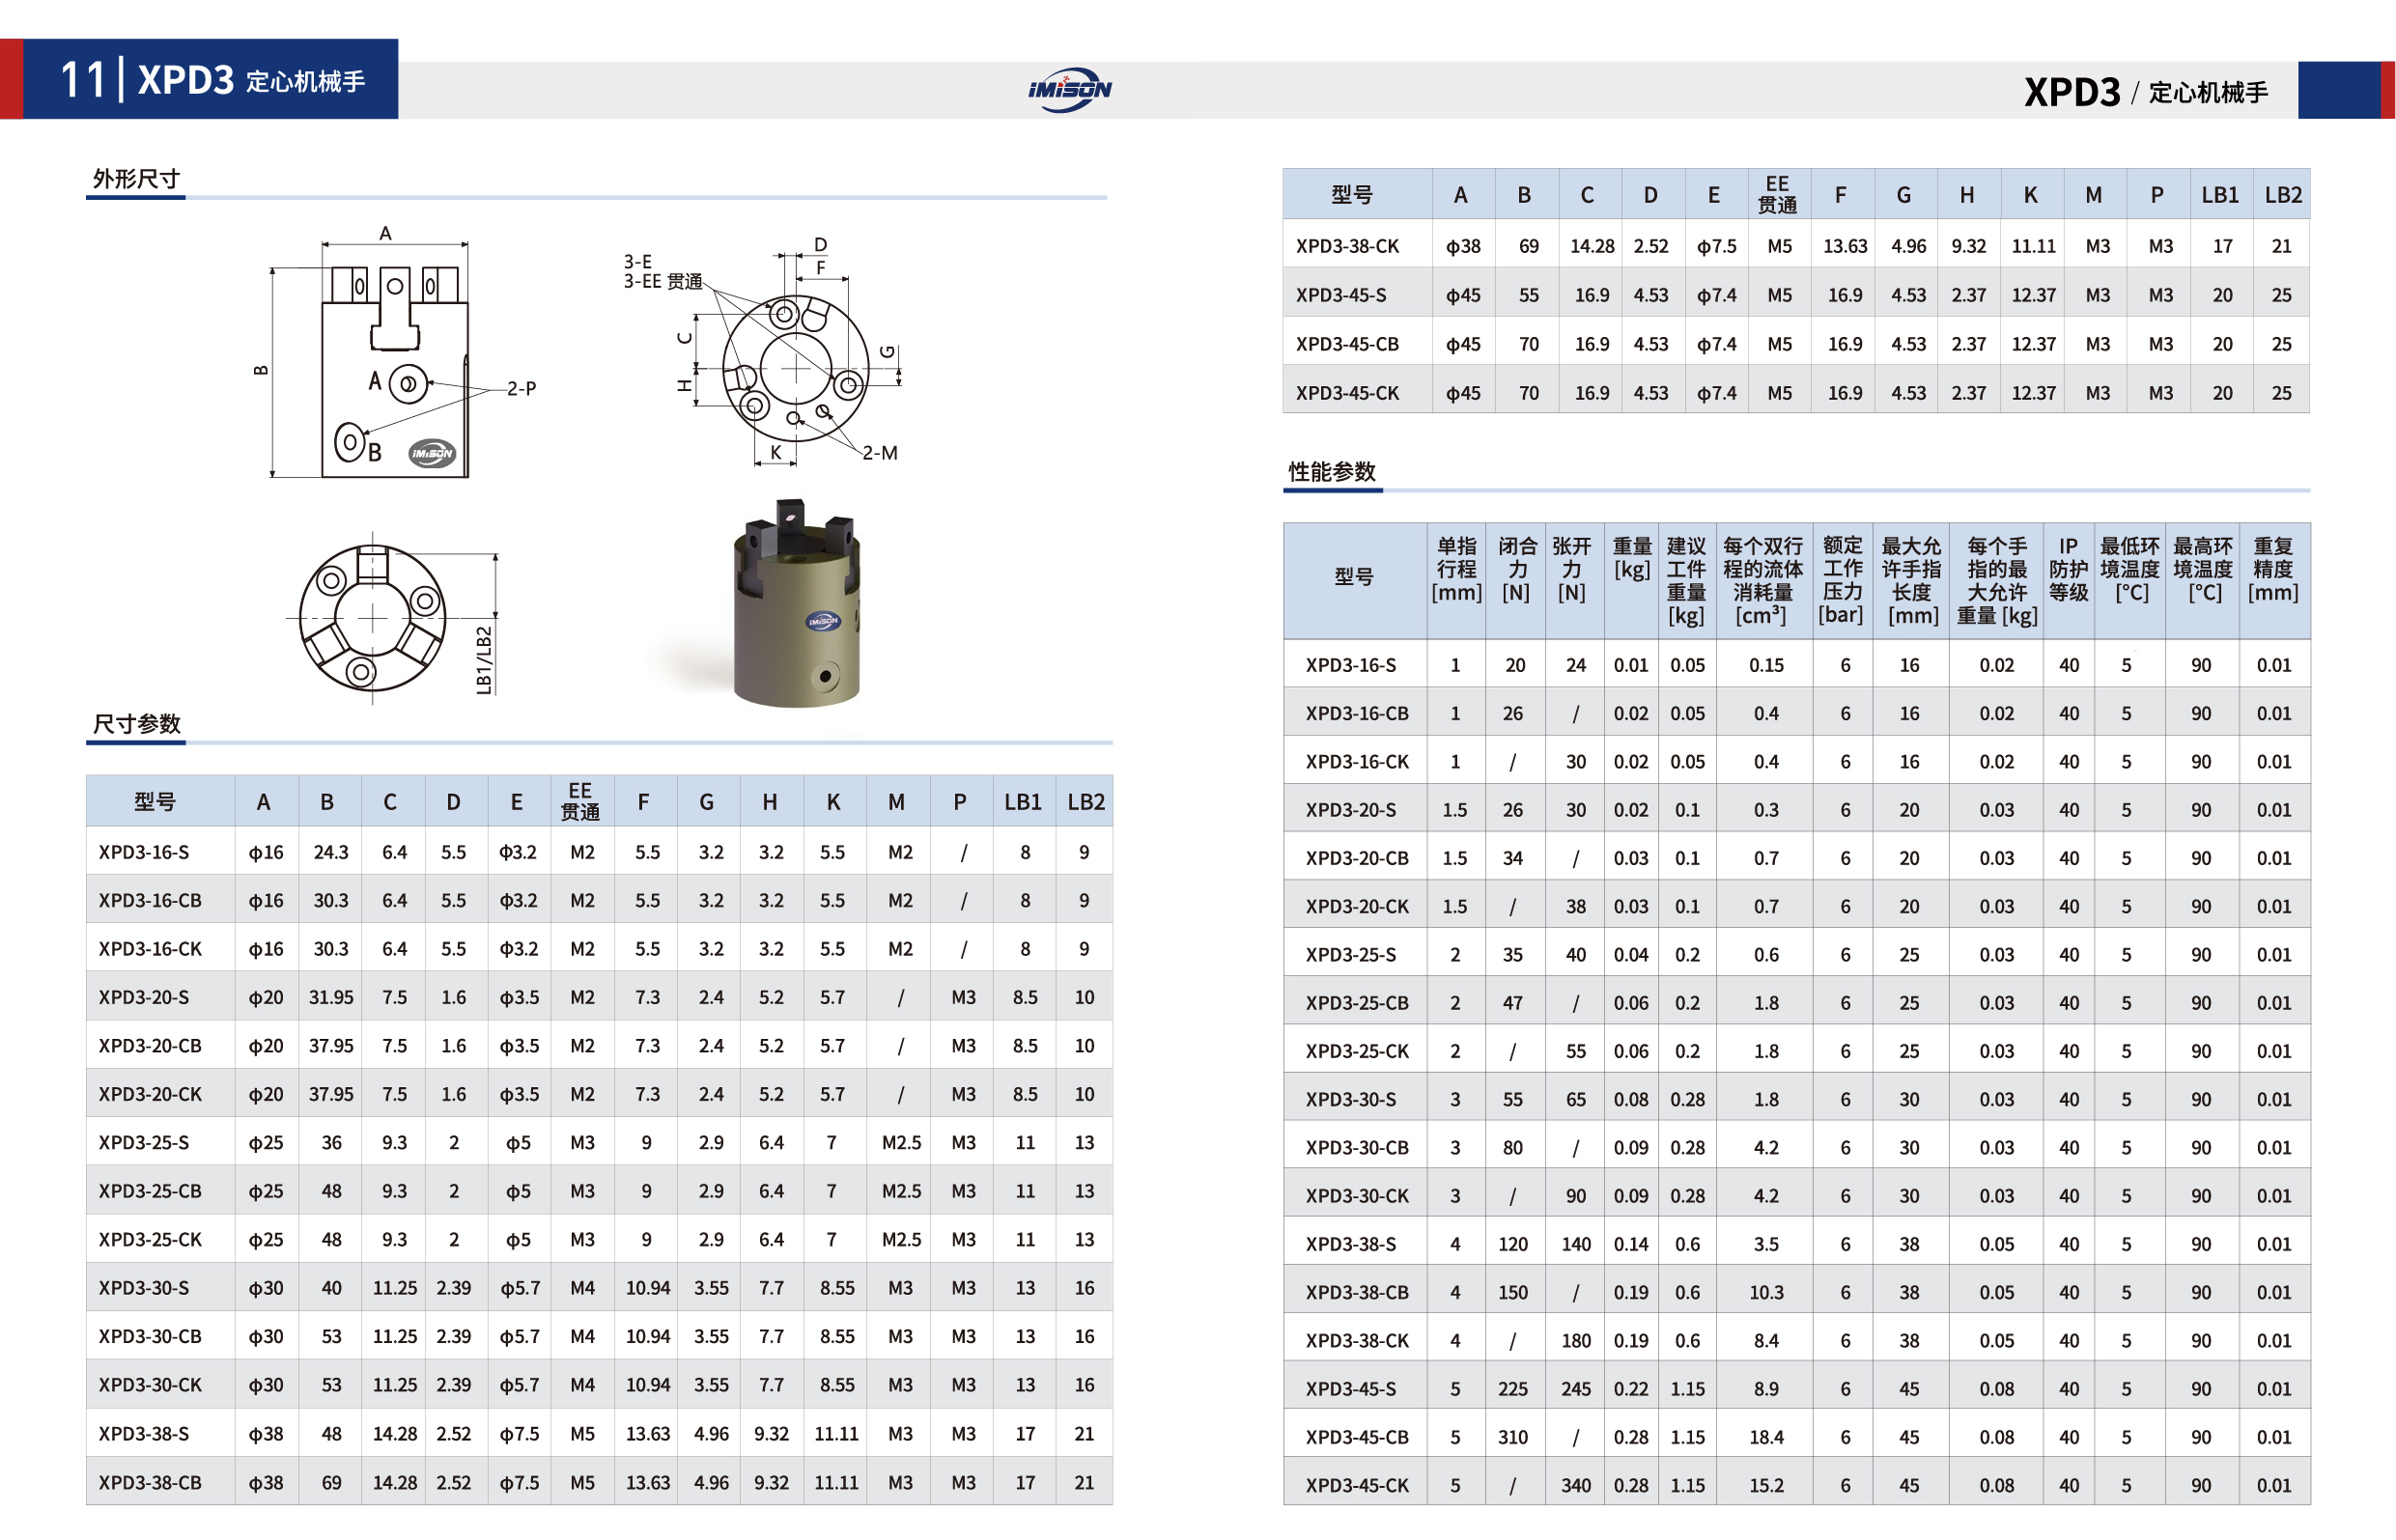
Task: Click 'XPD3-20-CB' in the performance table
Action: coord(1357,858)
